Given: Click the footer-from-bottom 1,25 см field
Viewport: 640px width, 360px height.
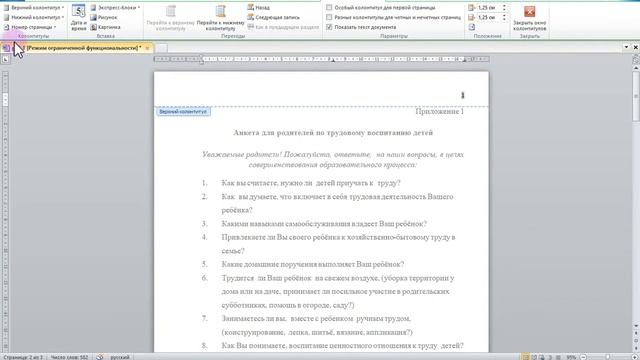Looking at the screenshot, I should (x=489, y=17).
